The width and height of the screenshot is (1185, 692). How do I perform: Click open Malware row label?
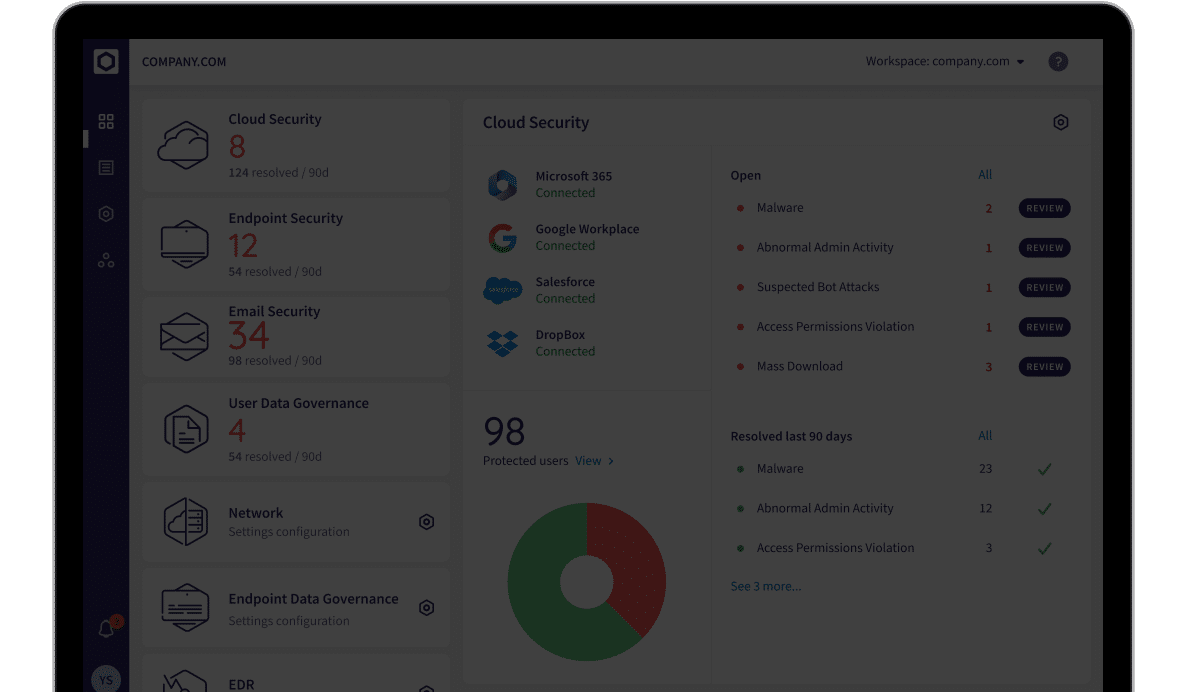coord(780,208)
